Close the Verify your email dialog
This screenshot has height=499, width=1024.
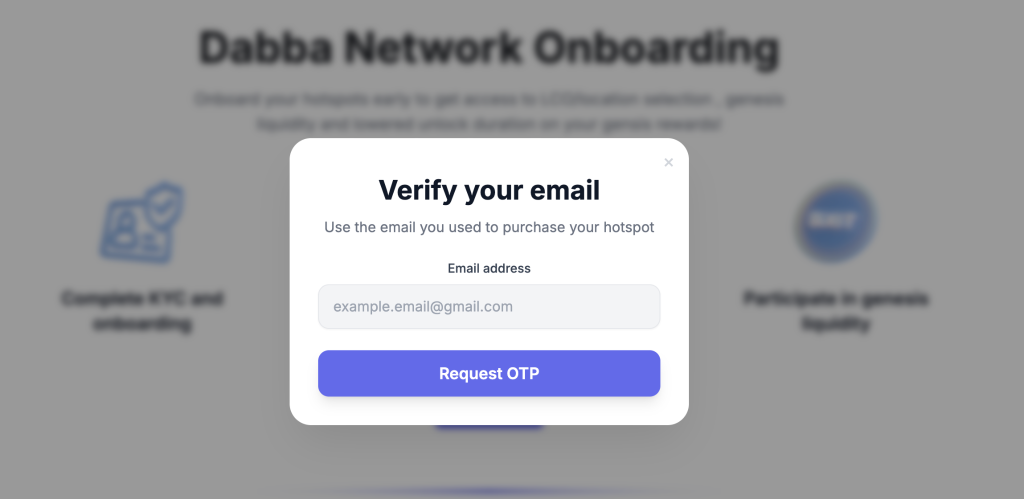(x=668, y=162)
